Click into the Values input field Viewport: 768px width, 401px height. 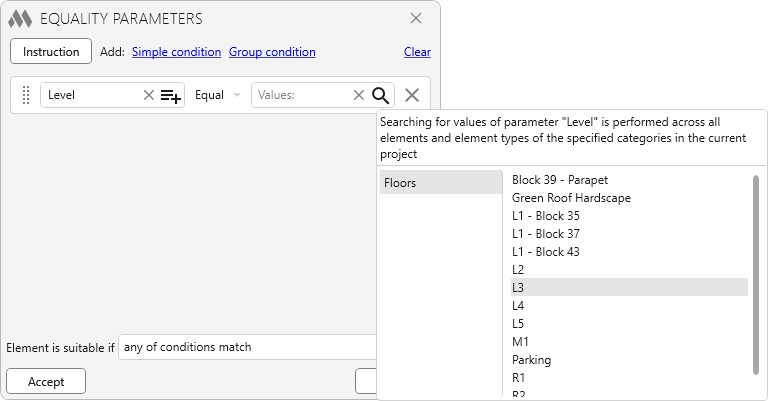click(300, 95)
